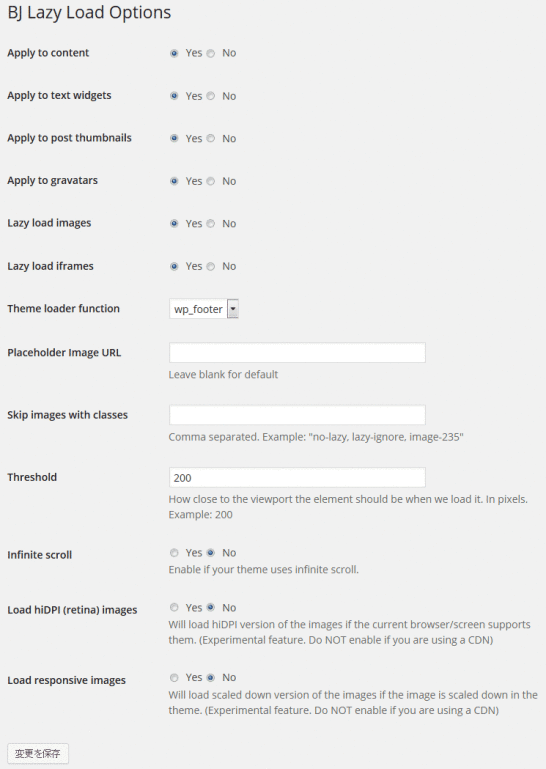Select No for Infinite scroll
The width and height of the screenshot is (546, 769).
click(211, 553)
